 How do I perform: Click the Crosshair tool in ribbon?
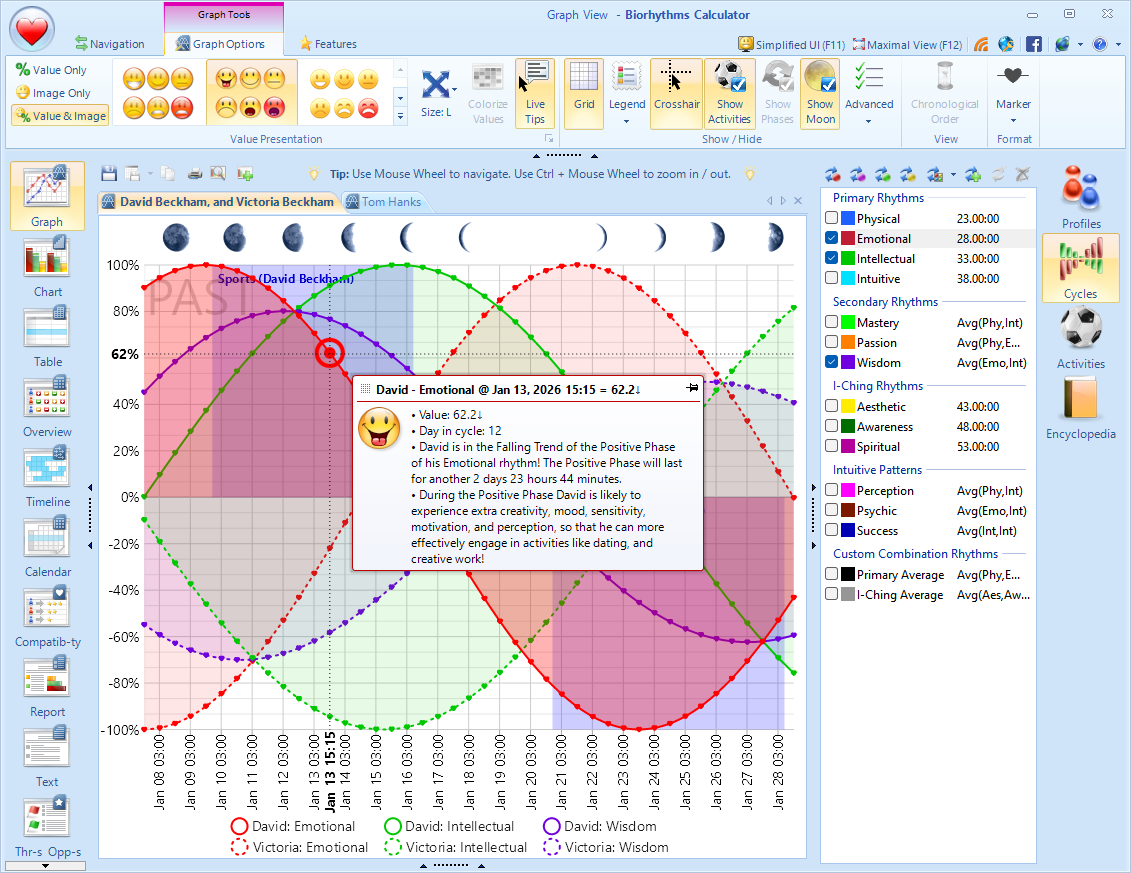(677, 94)
